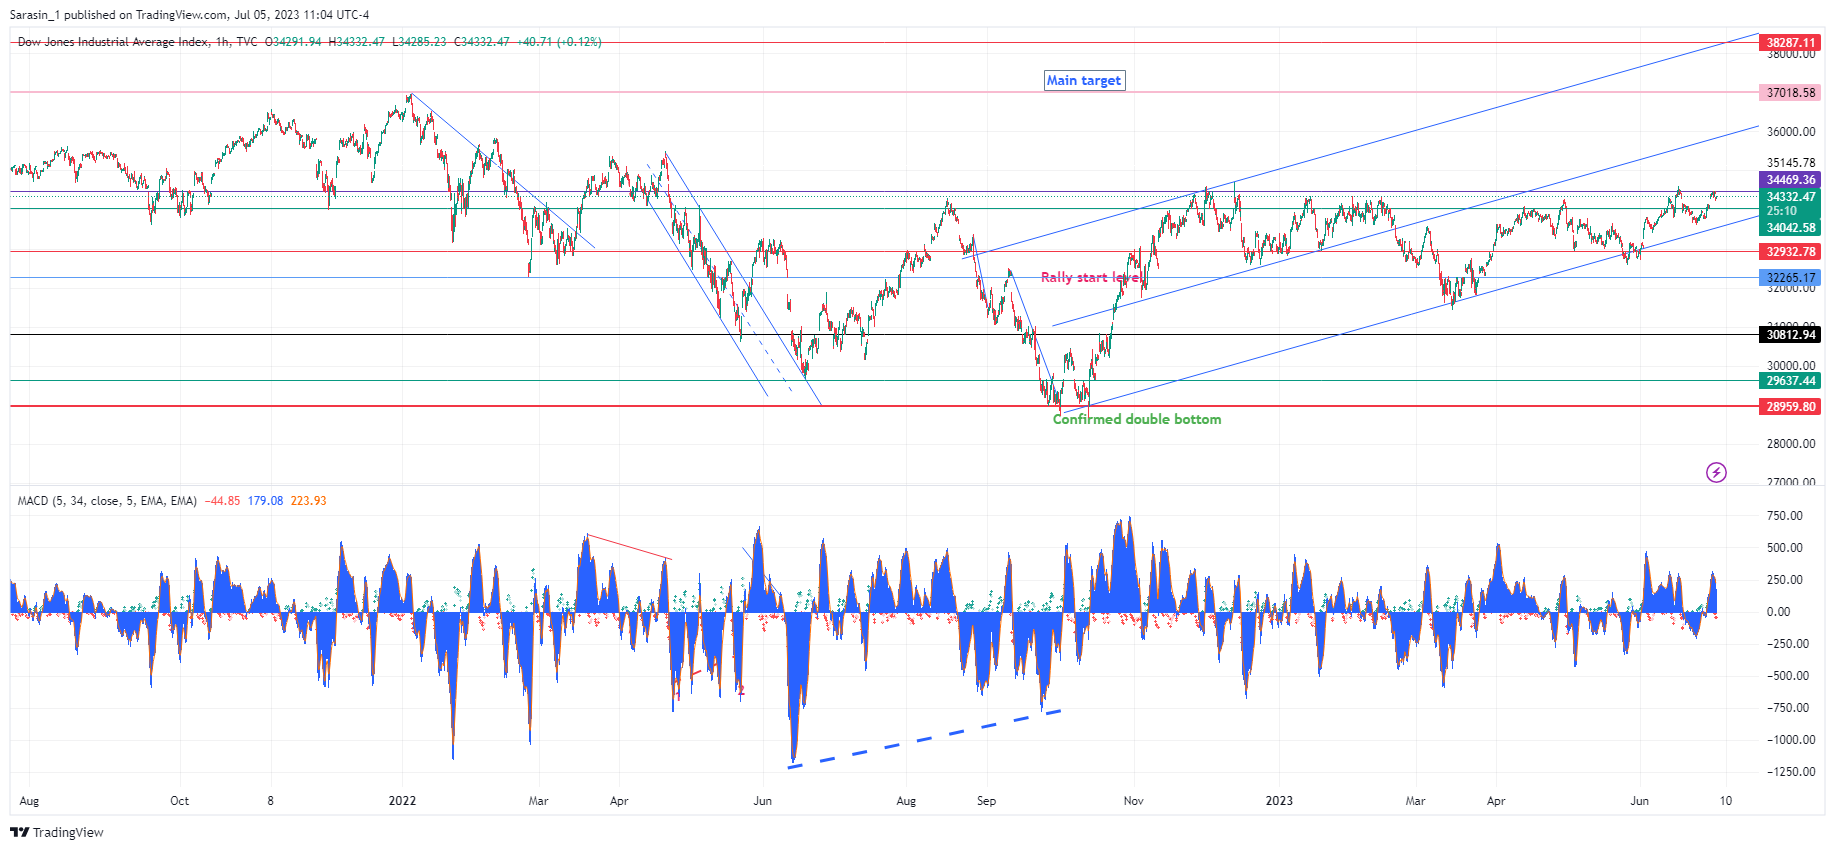Select the 750.00 MACD axis value
This screenshot has height=850, width=1835.
pos(1785,516)
